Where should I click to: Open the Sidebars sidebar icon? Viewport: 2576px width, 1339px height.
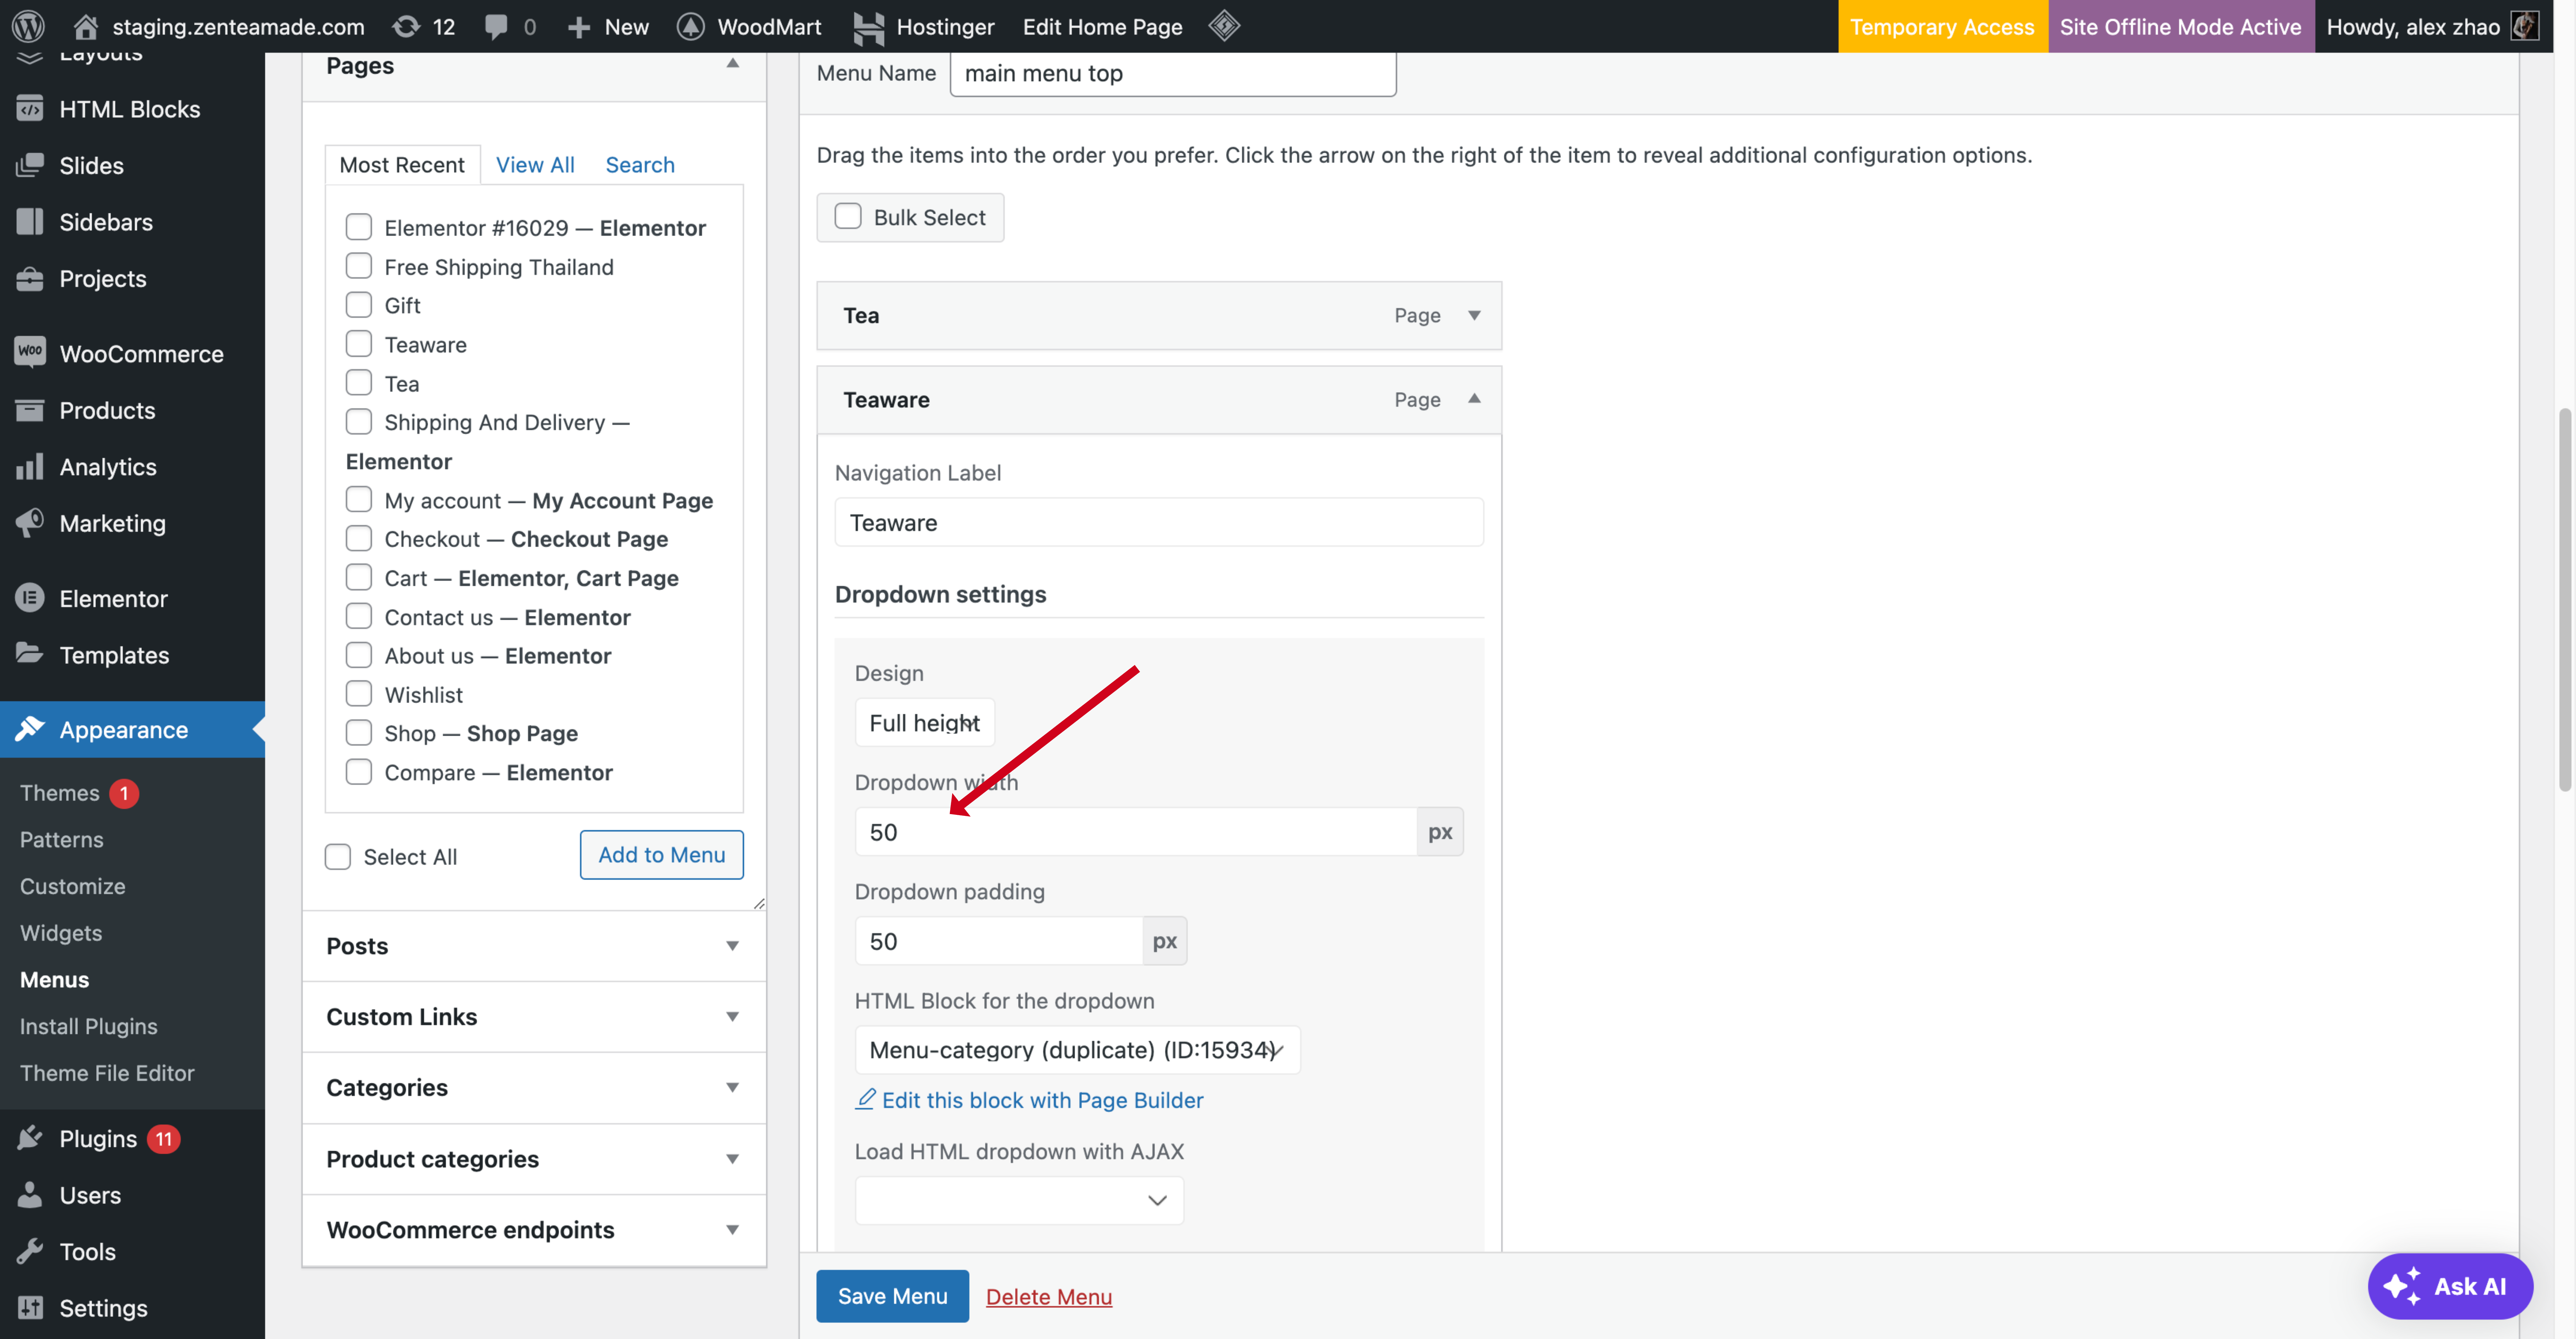tap(30, 221)
